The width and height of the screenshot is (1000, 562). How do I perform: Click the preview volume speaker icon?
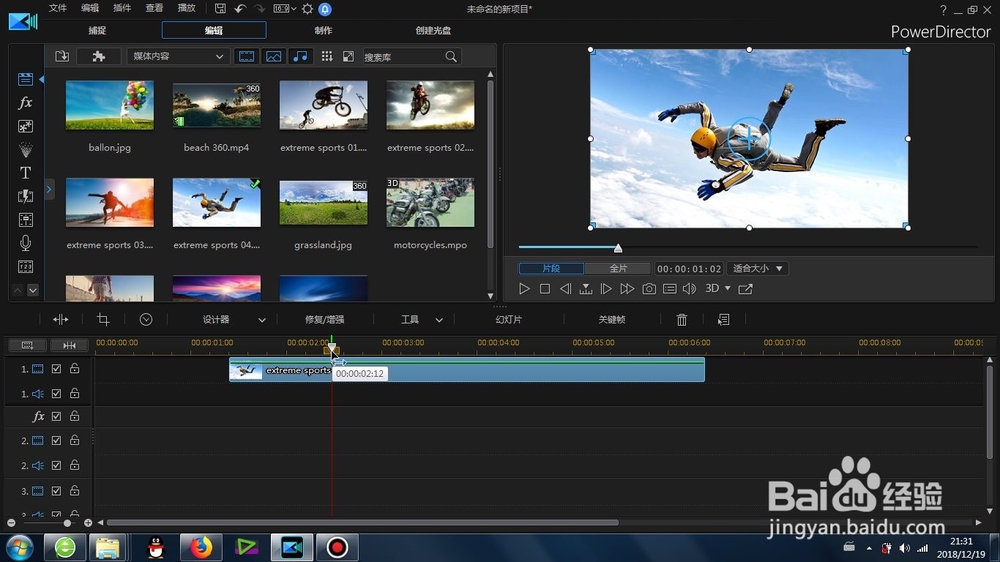point(689,289)
